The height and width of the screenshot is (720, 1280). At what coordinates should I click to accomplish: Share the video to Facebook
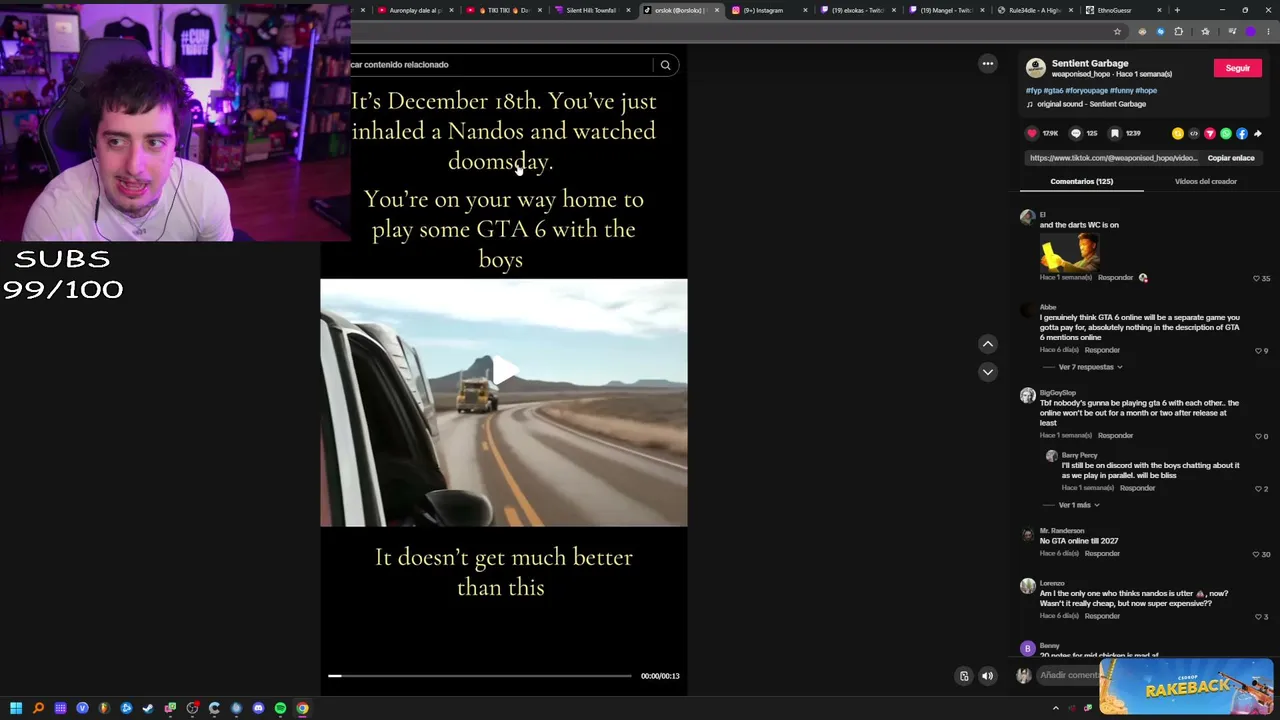(1242, 133)
